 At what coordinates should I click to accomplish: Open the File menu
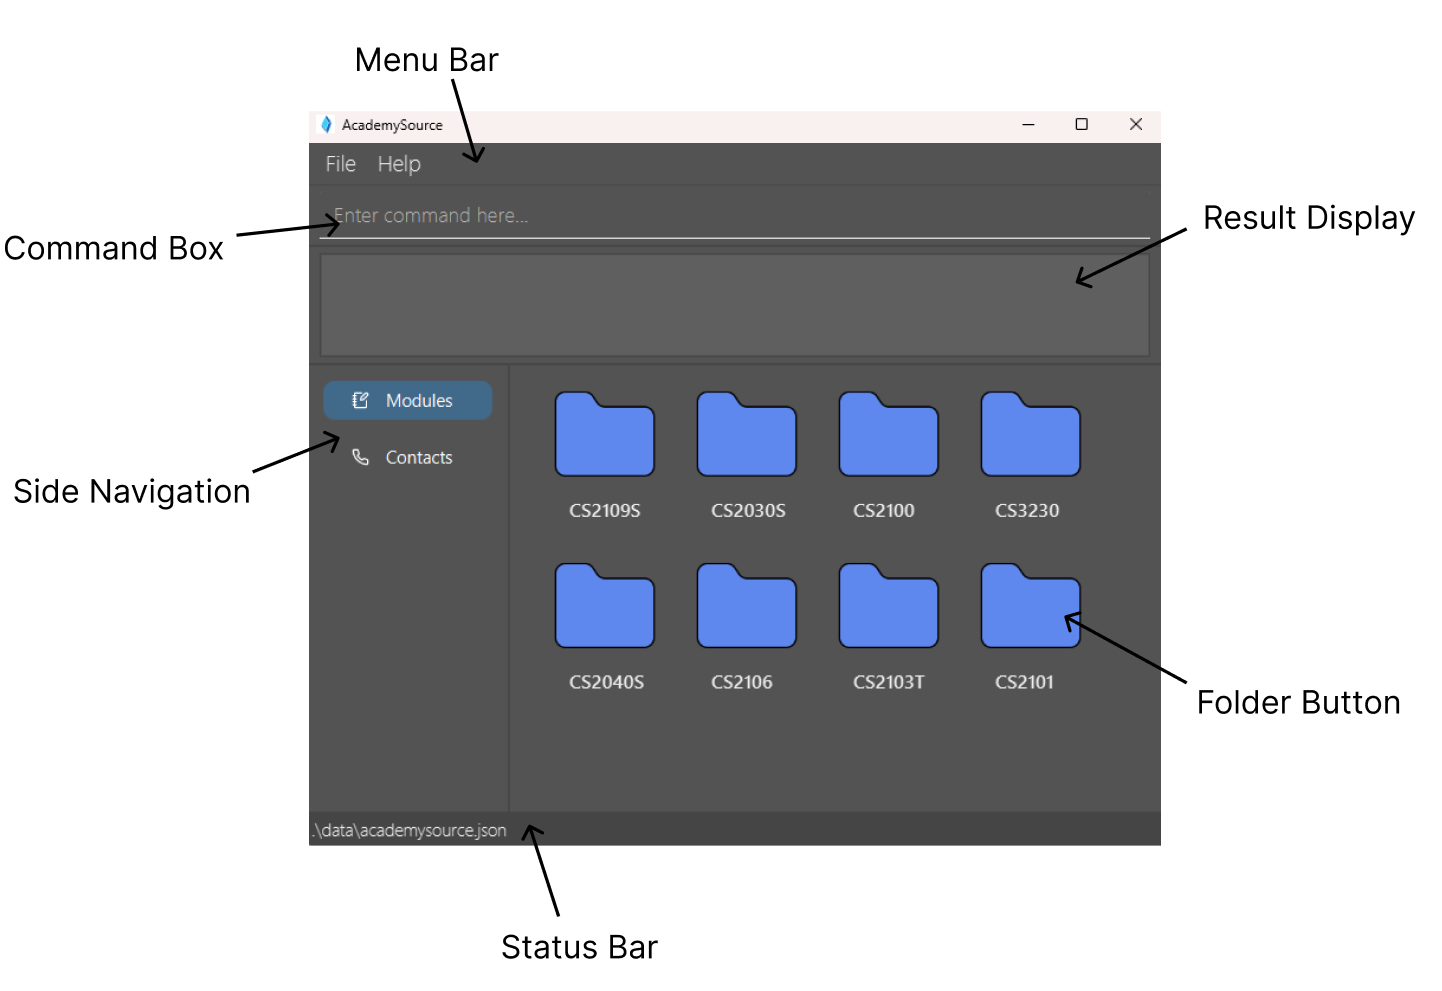[x=340, y=163]
